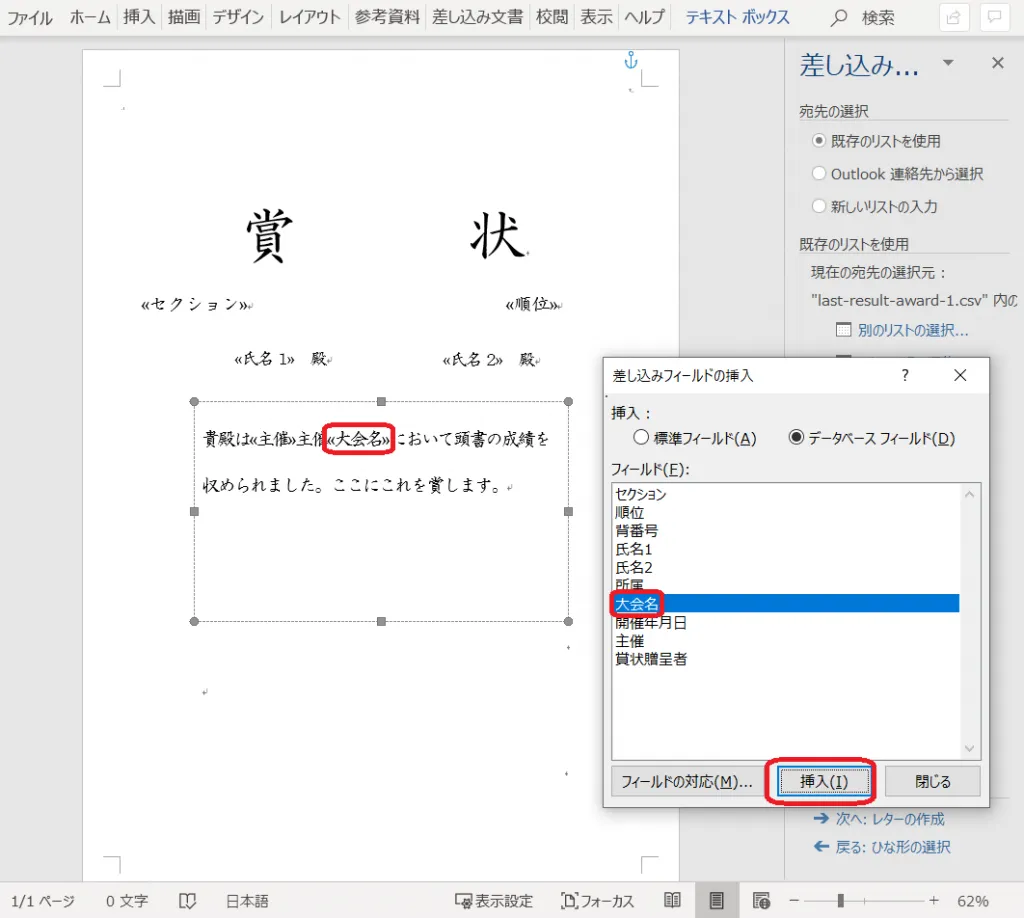Open the mail merge pane options dropdown

pyautogui.click(x=948, y=63)
